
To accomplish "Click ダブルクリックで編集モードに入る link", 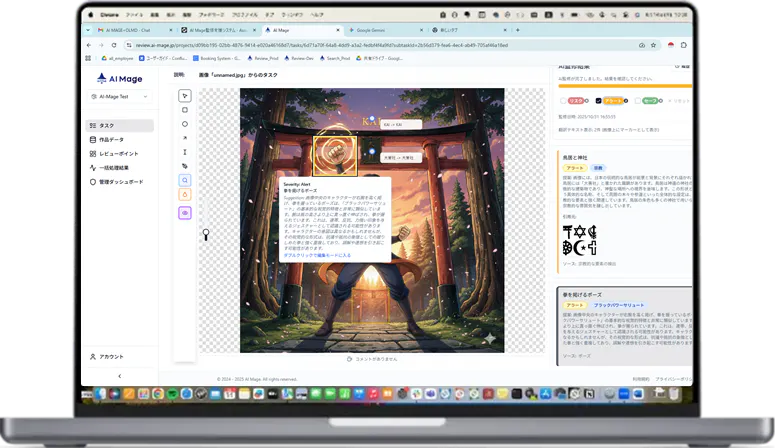I will (x=317, y=256).
